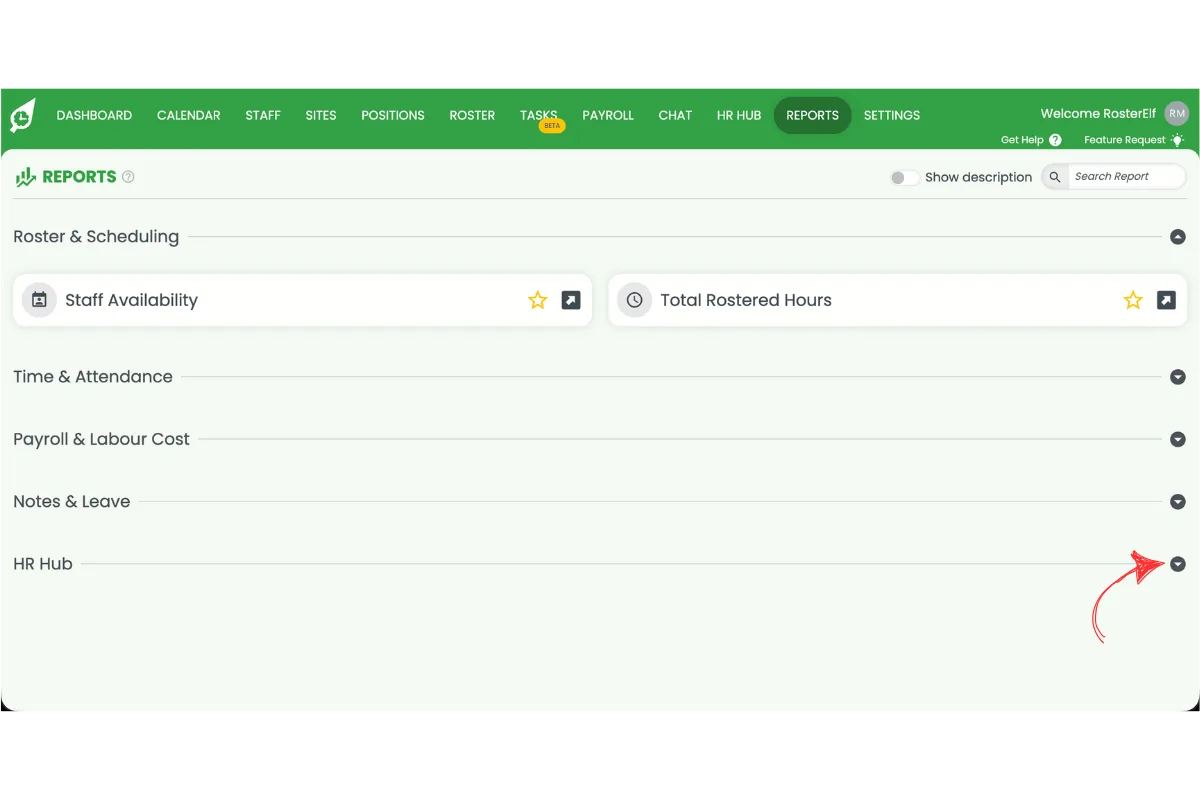1200x800 pixels.
Task: Click the search magnifier icon
Action: click(1055, 177)
